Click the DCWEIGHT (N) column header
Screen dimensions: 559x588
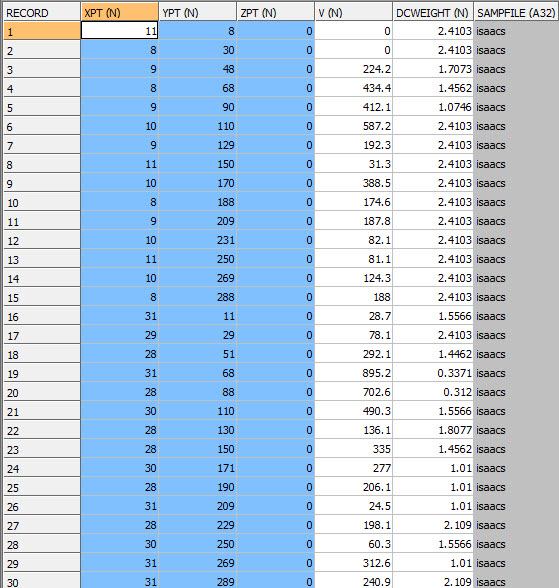click(x=433, y=13)
